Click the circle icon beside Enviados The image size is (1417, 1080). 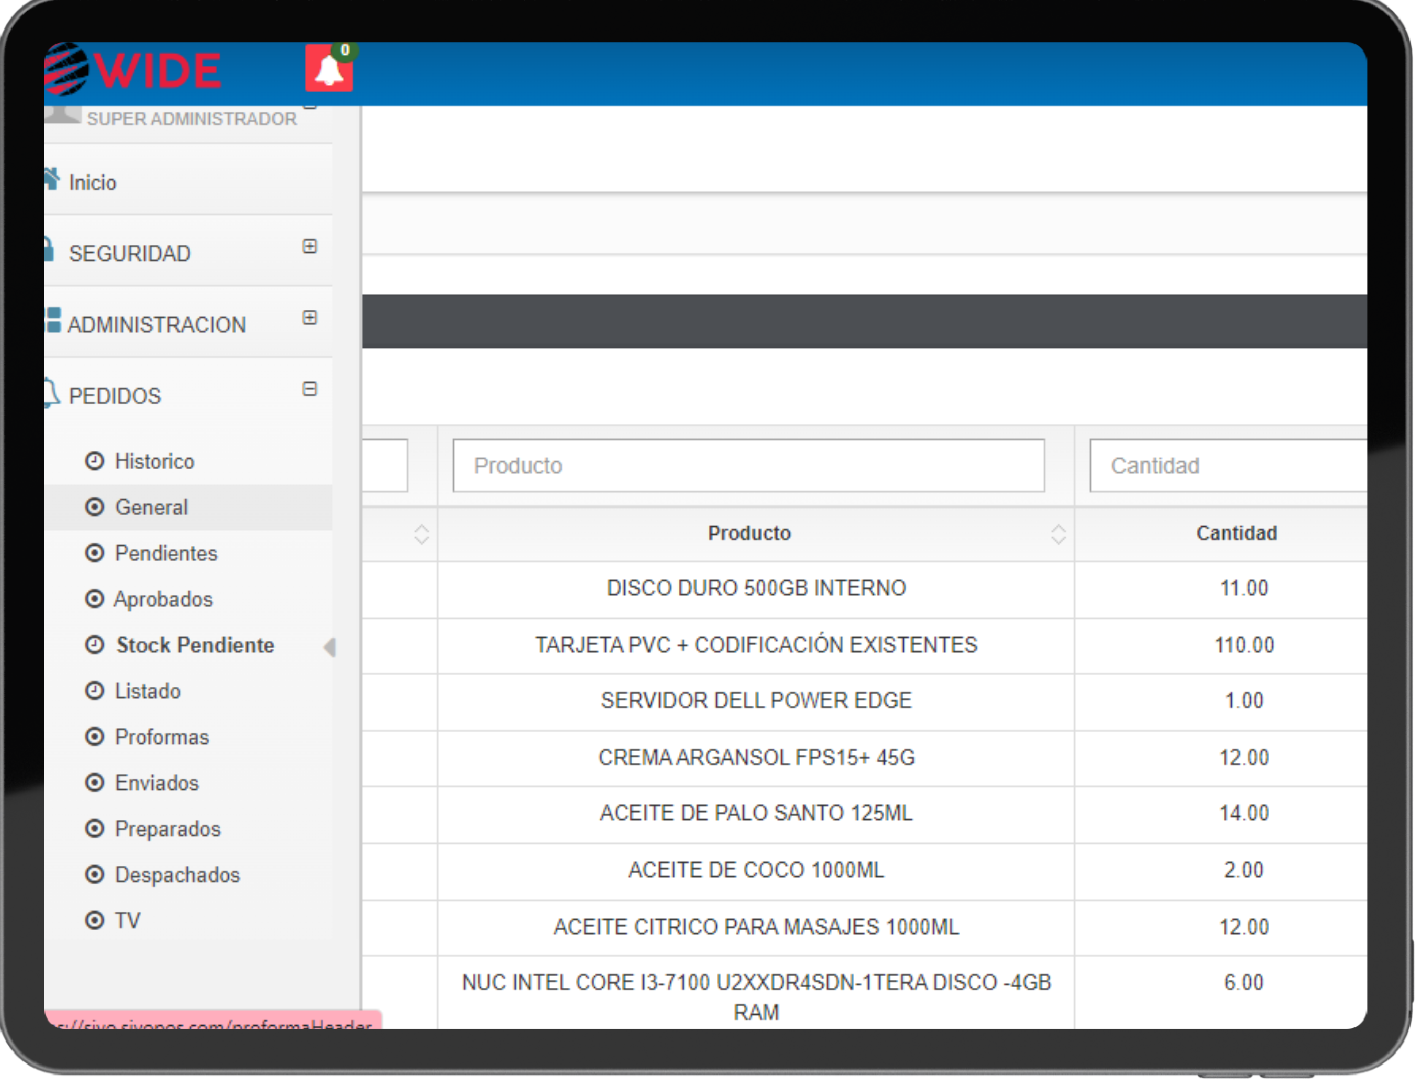point(95,783)
